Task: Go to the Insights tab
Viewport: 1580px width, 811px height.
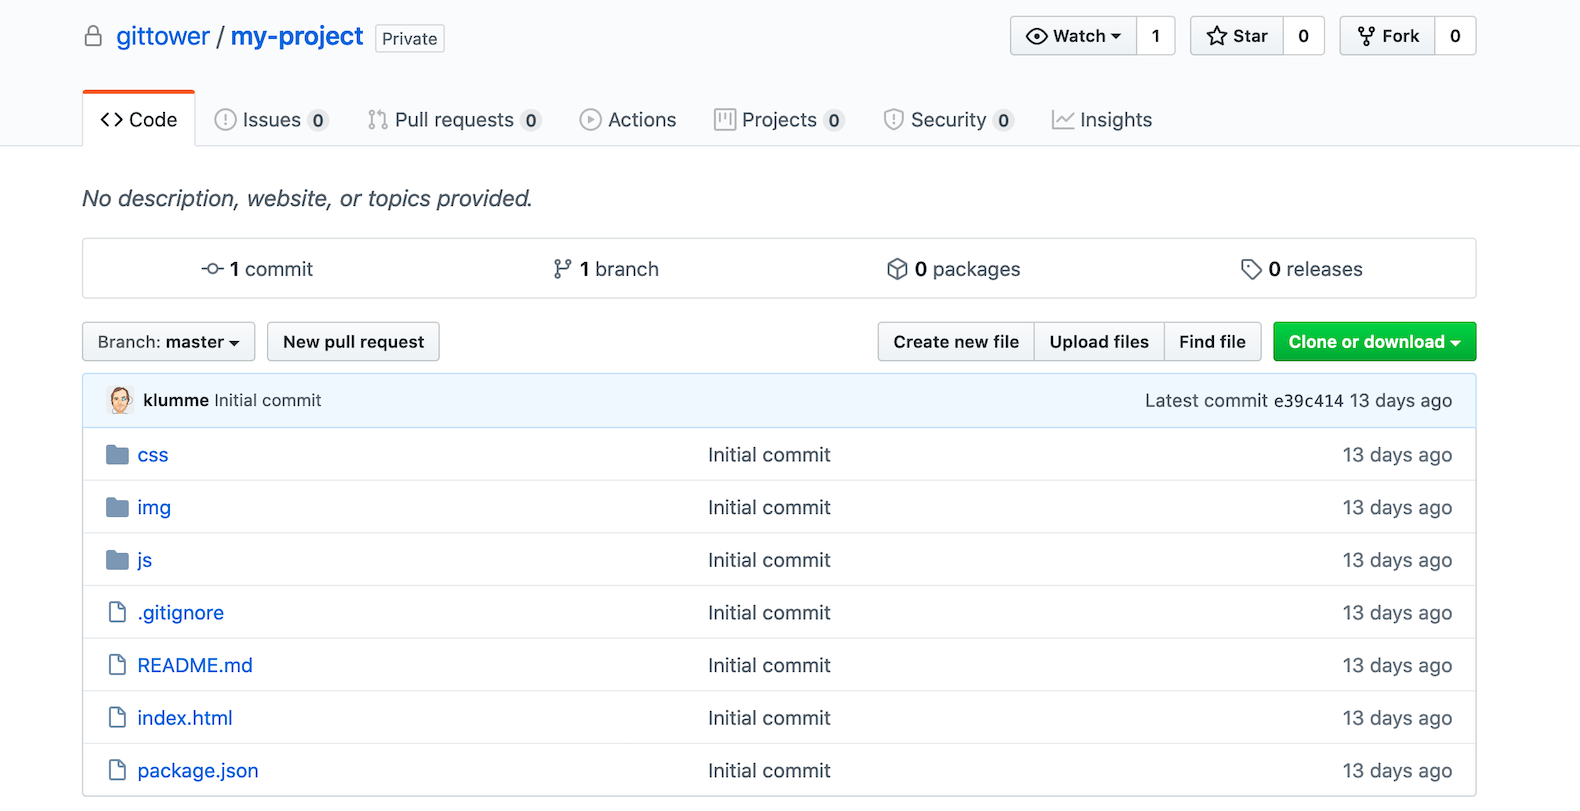Action: click(x=1102, y=120)
